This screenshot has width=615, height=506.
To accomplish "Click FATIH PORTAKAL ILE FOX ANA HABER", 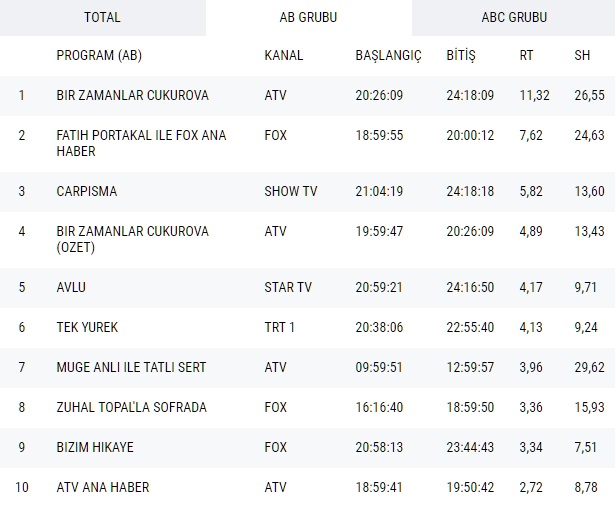I will point(141,143).
